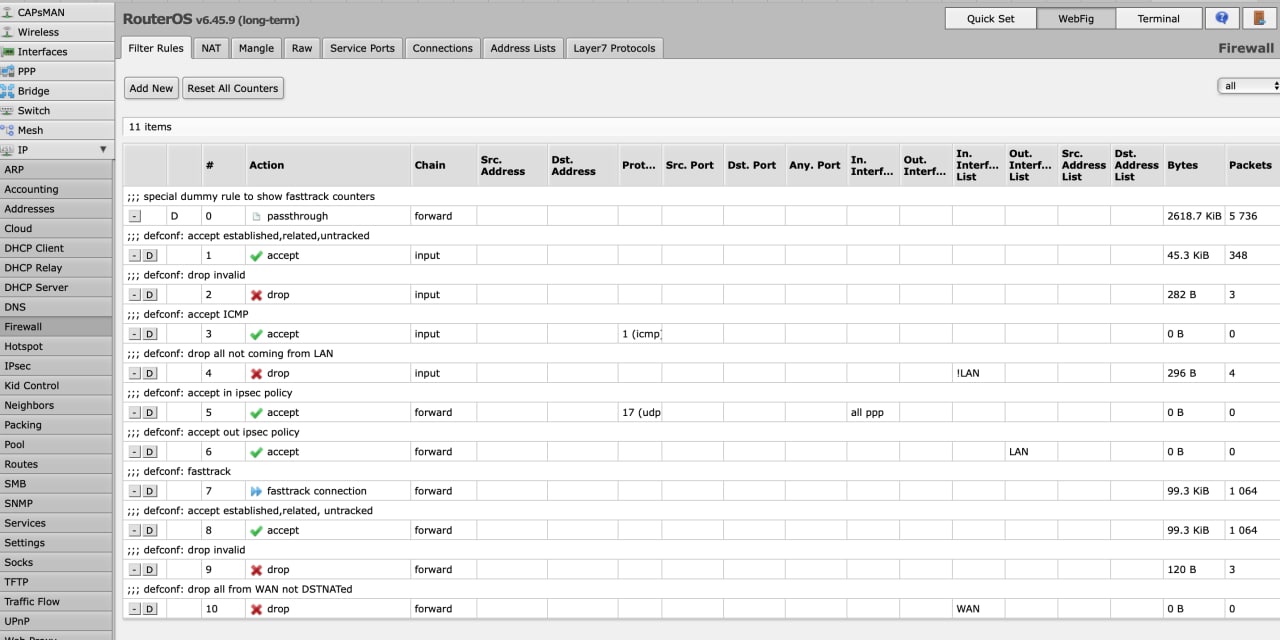
Task: Click the '2618.7 KiB' bytes value
Action: click(x=1194, y=216)
